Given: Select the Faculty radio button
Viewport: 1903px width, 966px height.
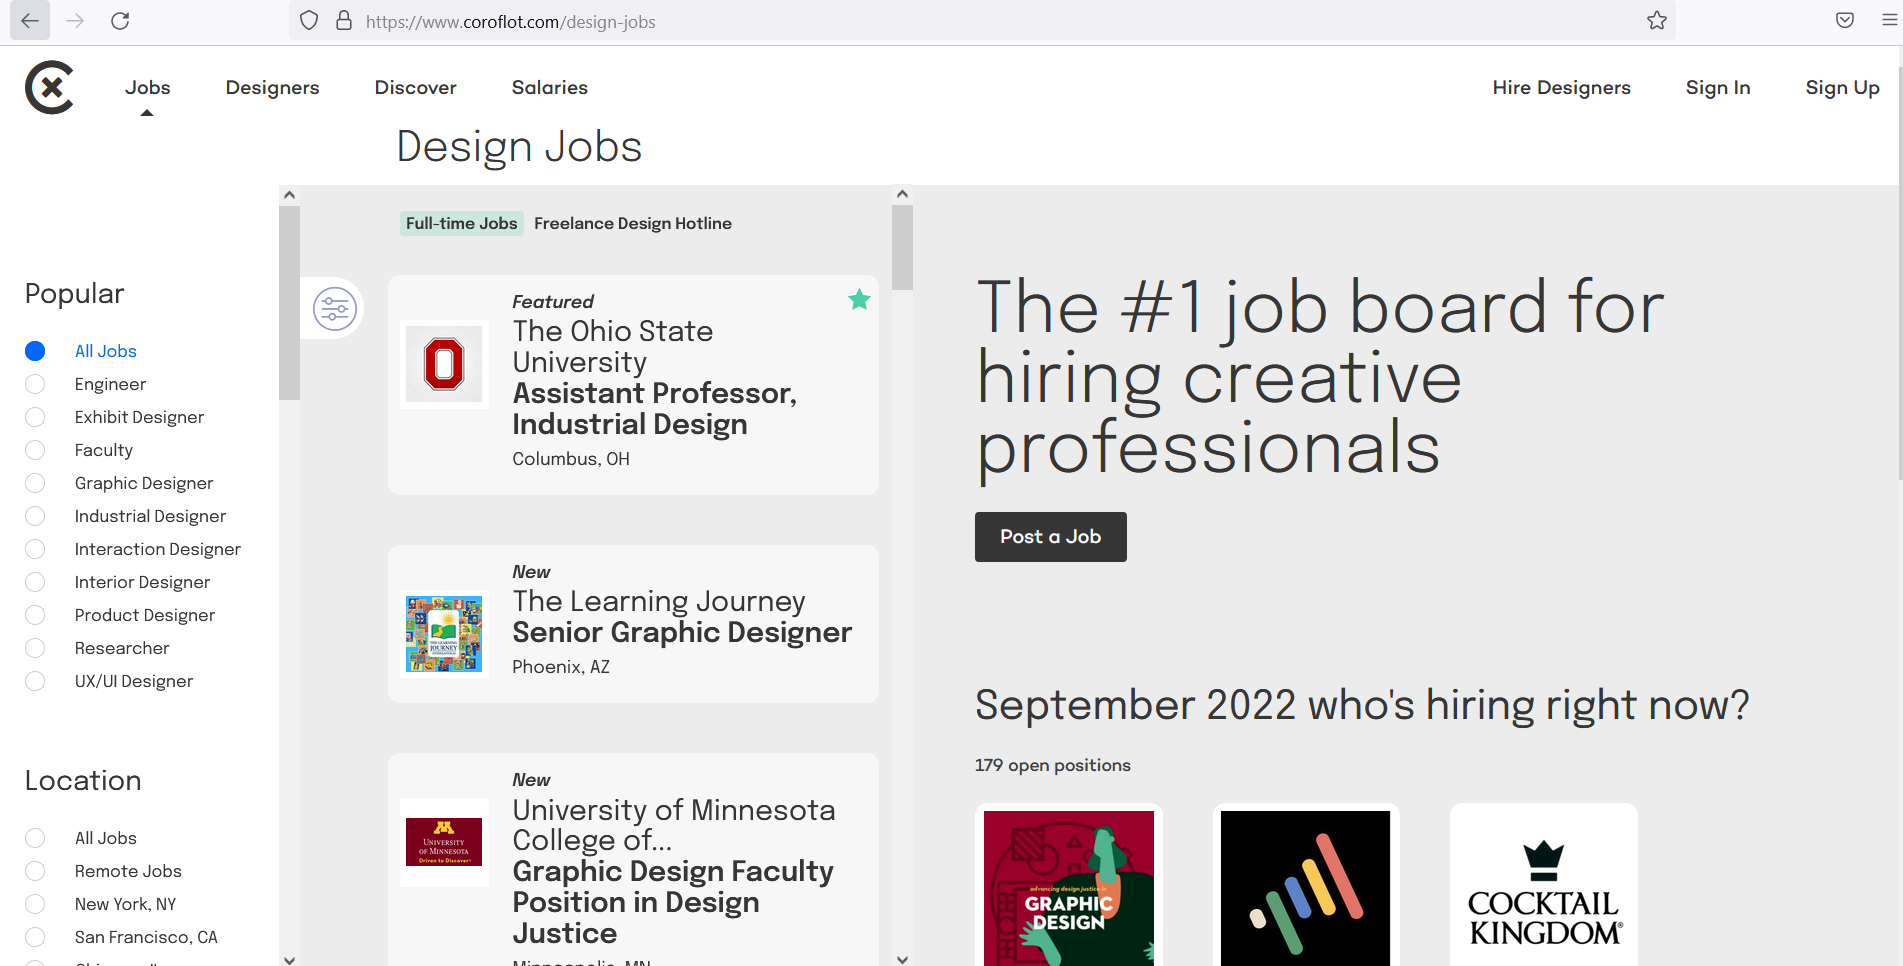Looking at the screenshot, I should pos(35,450).
